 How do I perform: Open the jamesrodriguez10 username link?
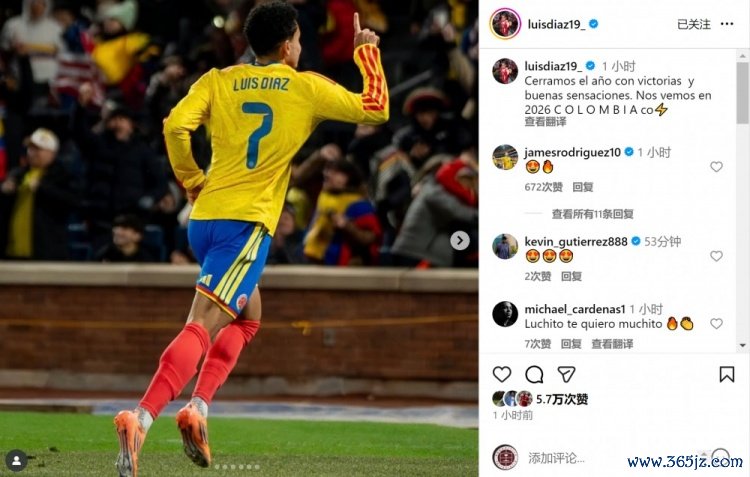573,152
